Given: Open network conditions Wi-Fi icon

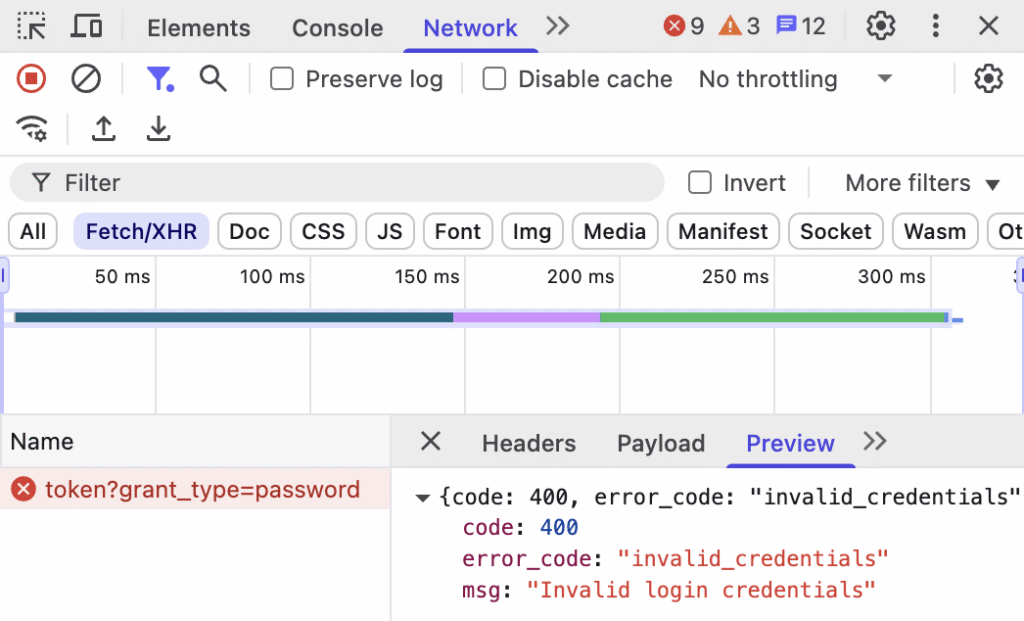Looking at the screenshot, I should pyautogui.click(x=32, y=129).
